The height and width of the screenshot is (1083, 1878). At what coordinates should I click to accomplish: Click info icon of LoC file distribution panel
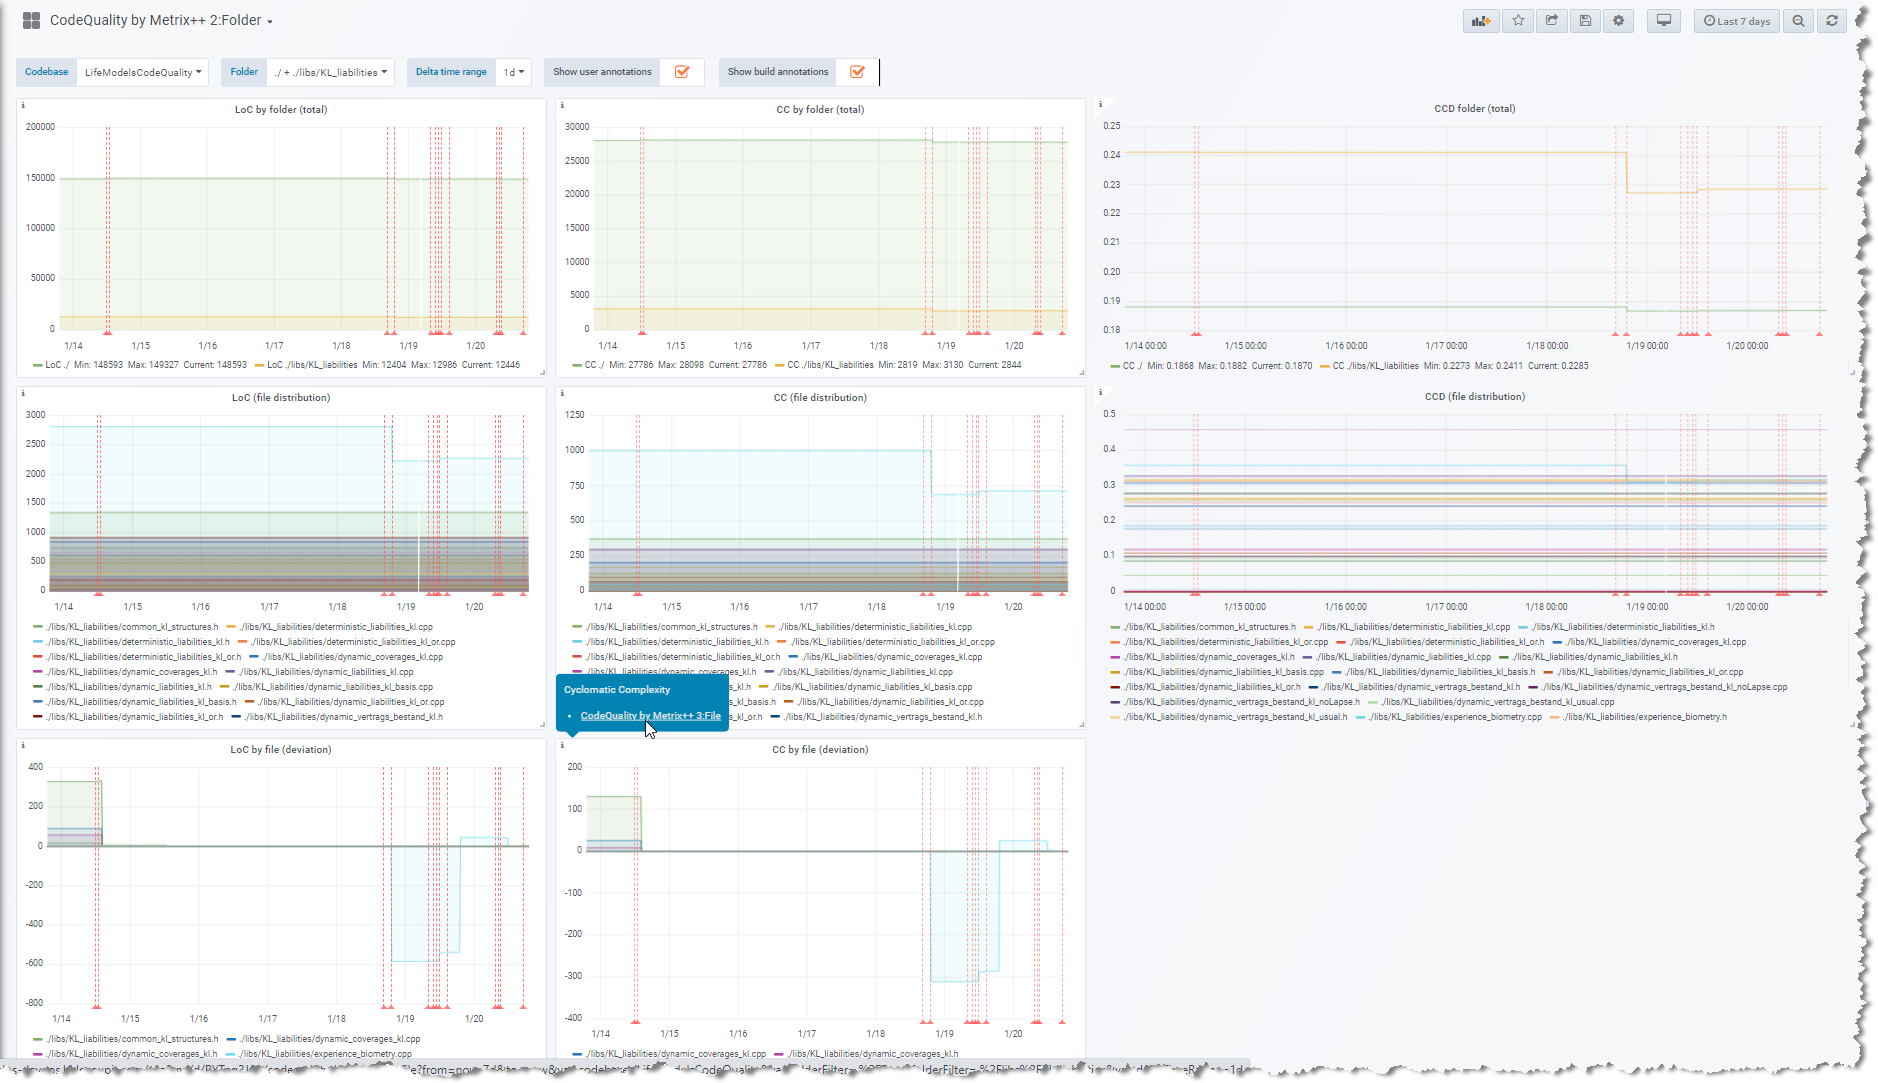pyautogui.click(x=23, y=393)
